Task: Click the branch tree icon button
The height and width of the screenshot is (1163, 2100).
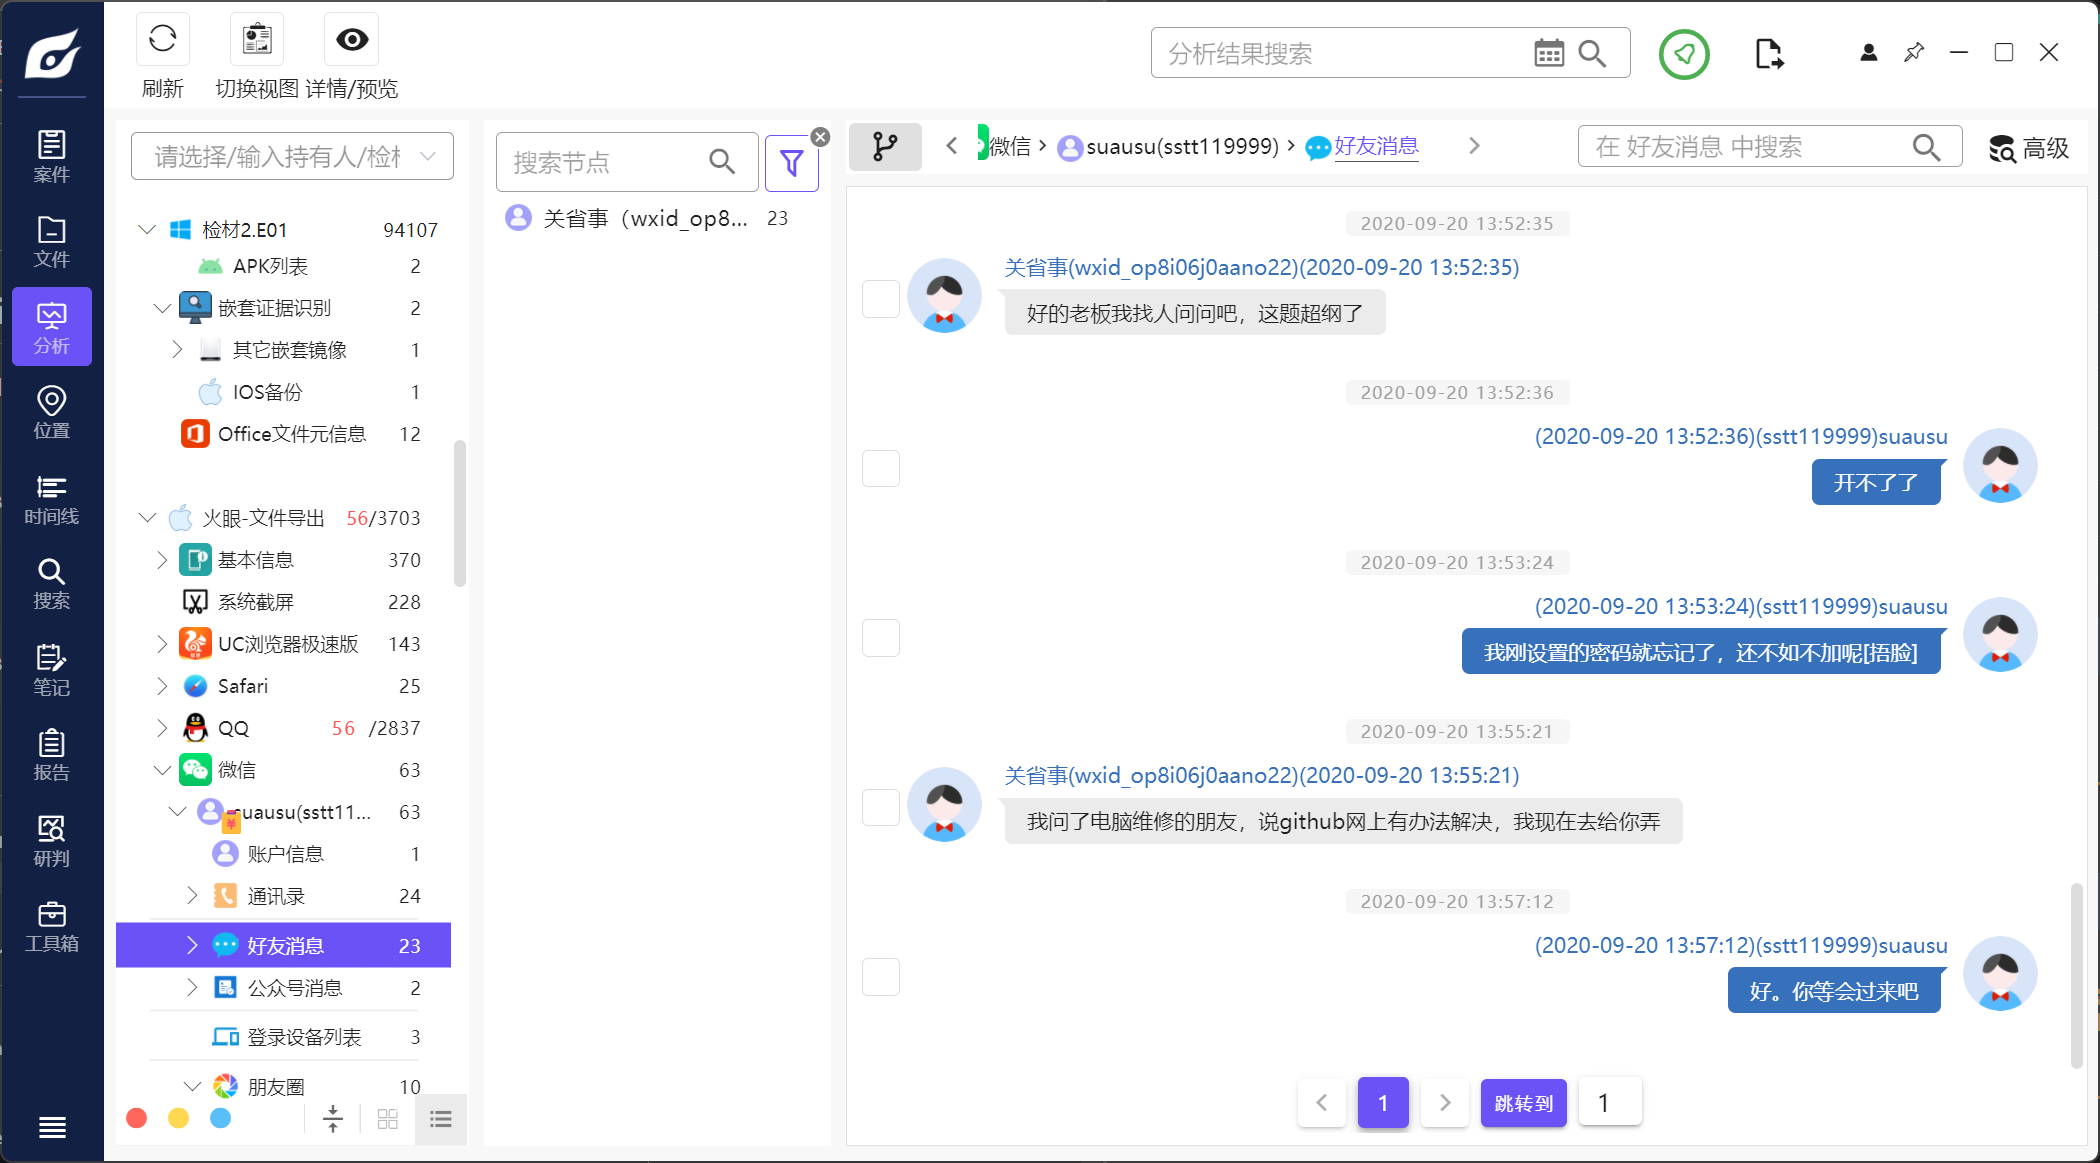Action: (885, 147)
